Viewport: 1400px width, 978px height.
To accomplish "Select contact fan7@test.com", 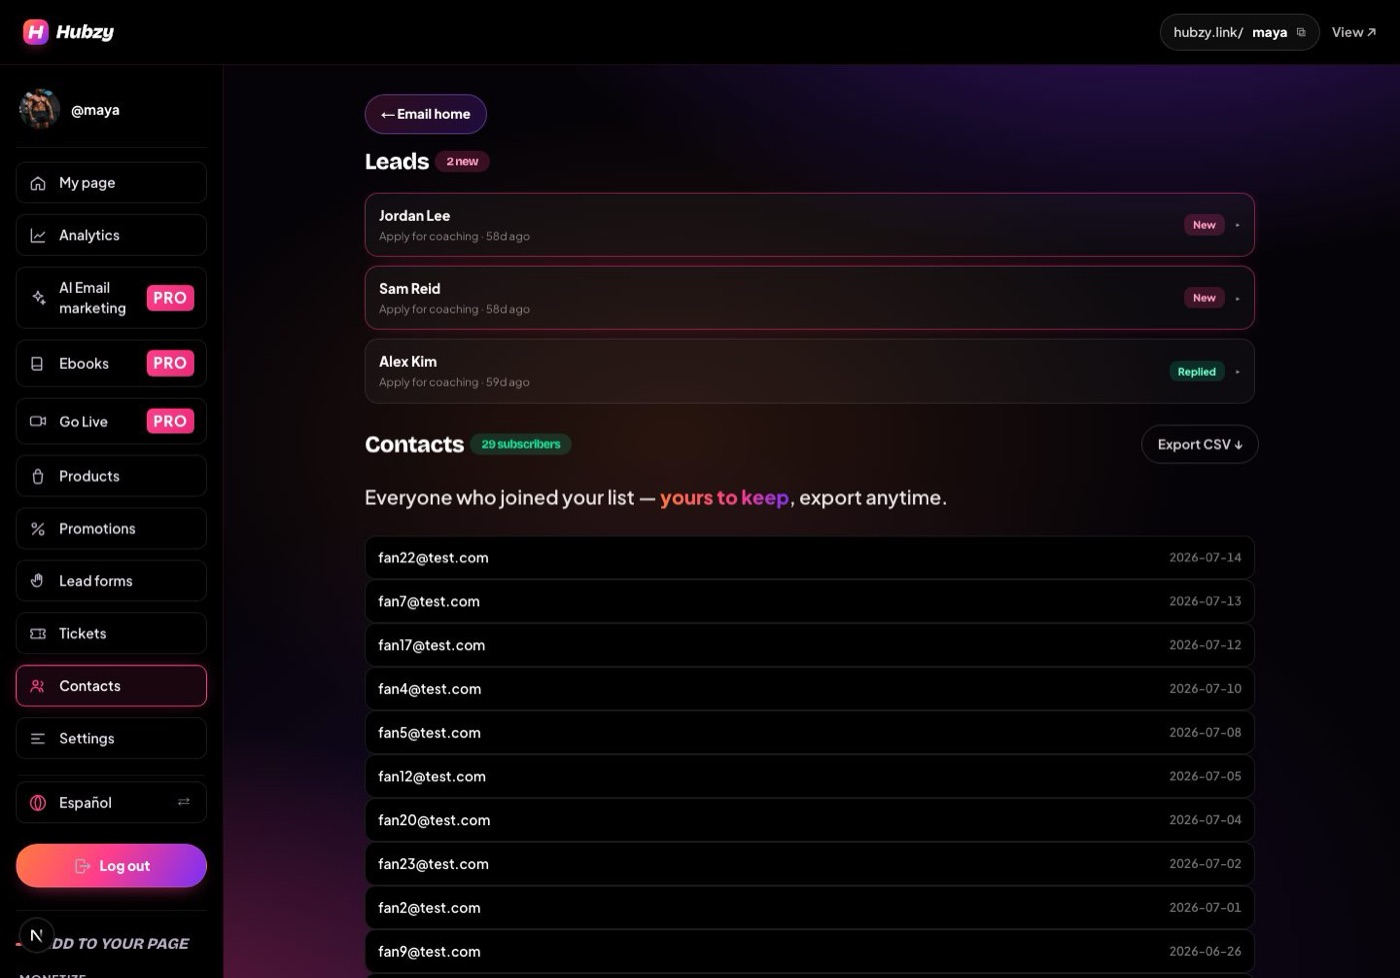I will click(810, 601).
